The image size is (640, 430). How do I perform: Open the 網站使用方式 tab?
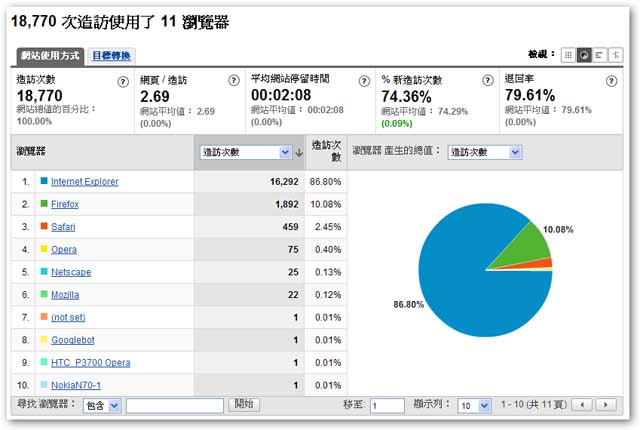pyautogui.click(x=50, y=56)
